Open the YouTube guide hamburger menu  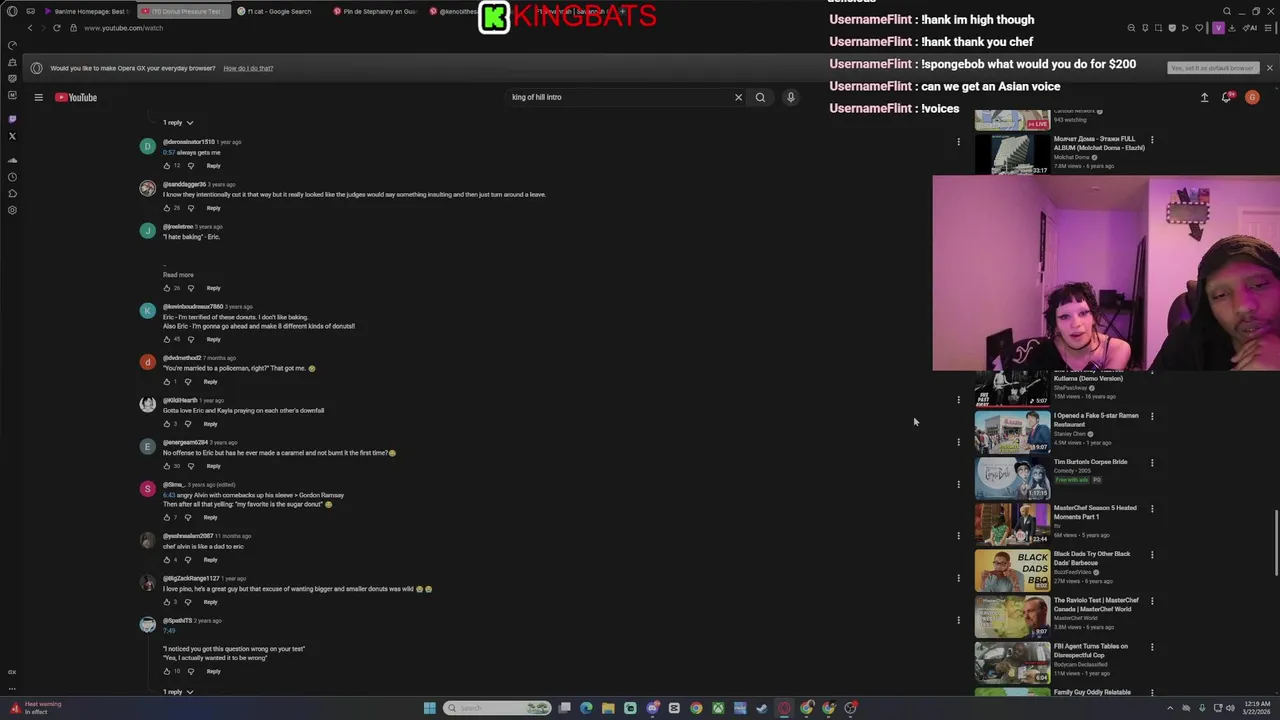(38, 97)
